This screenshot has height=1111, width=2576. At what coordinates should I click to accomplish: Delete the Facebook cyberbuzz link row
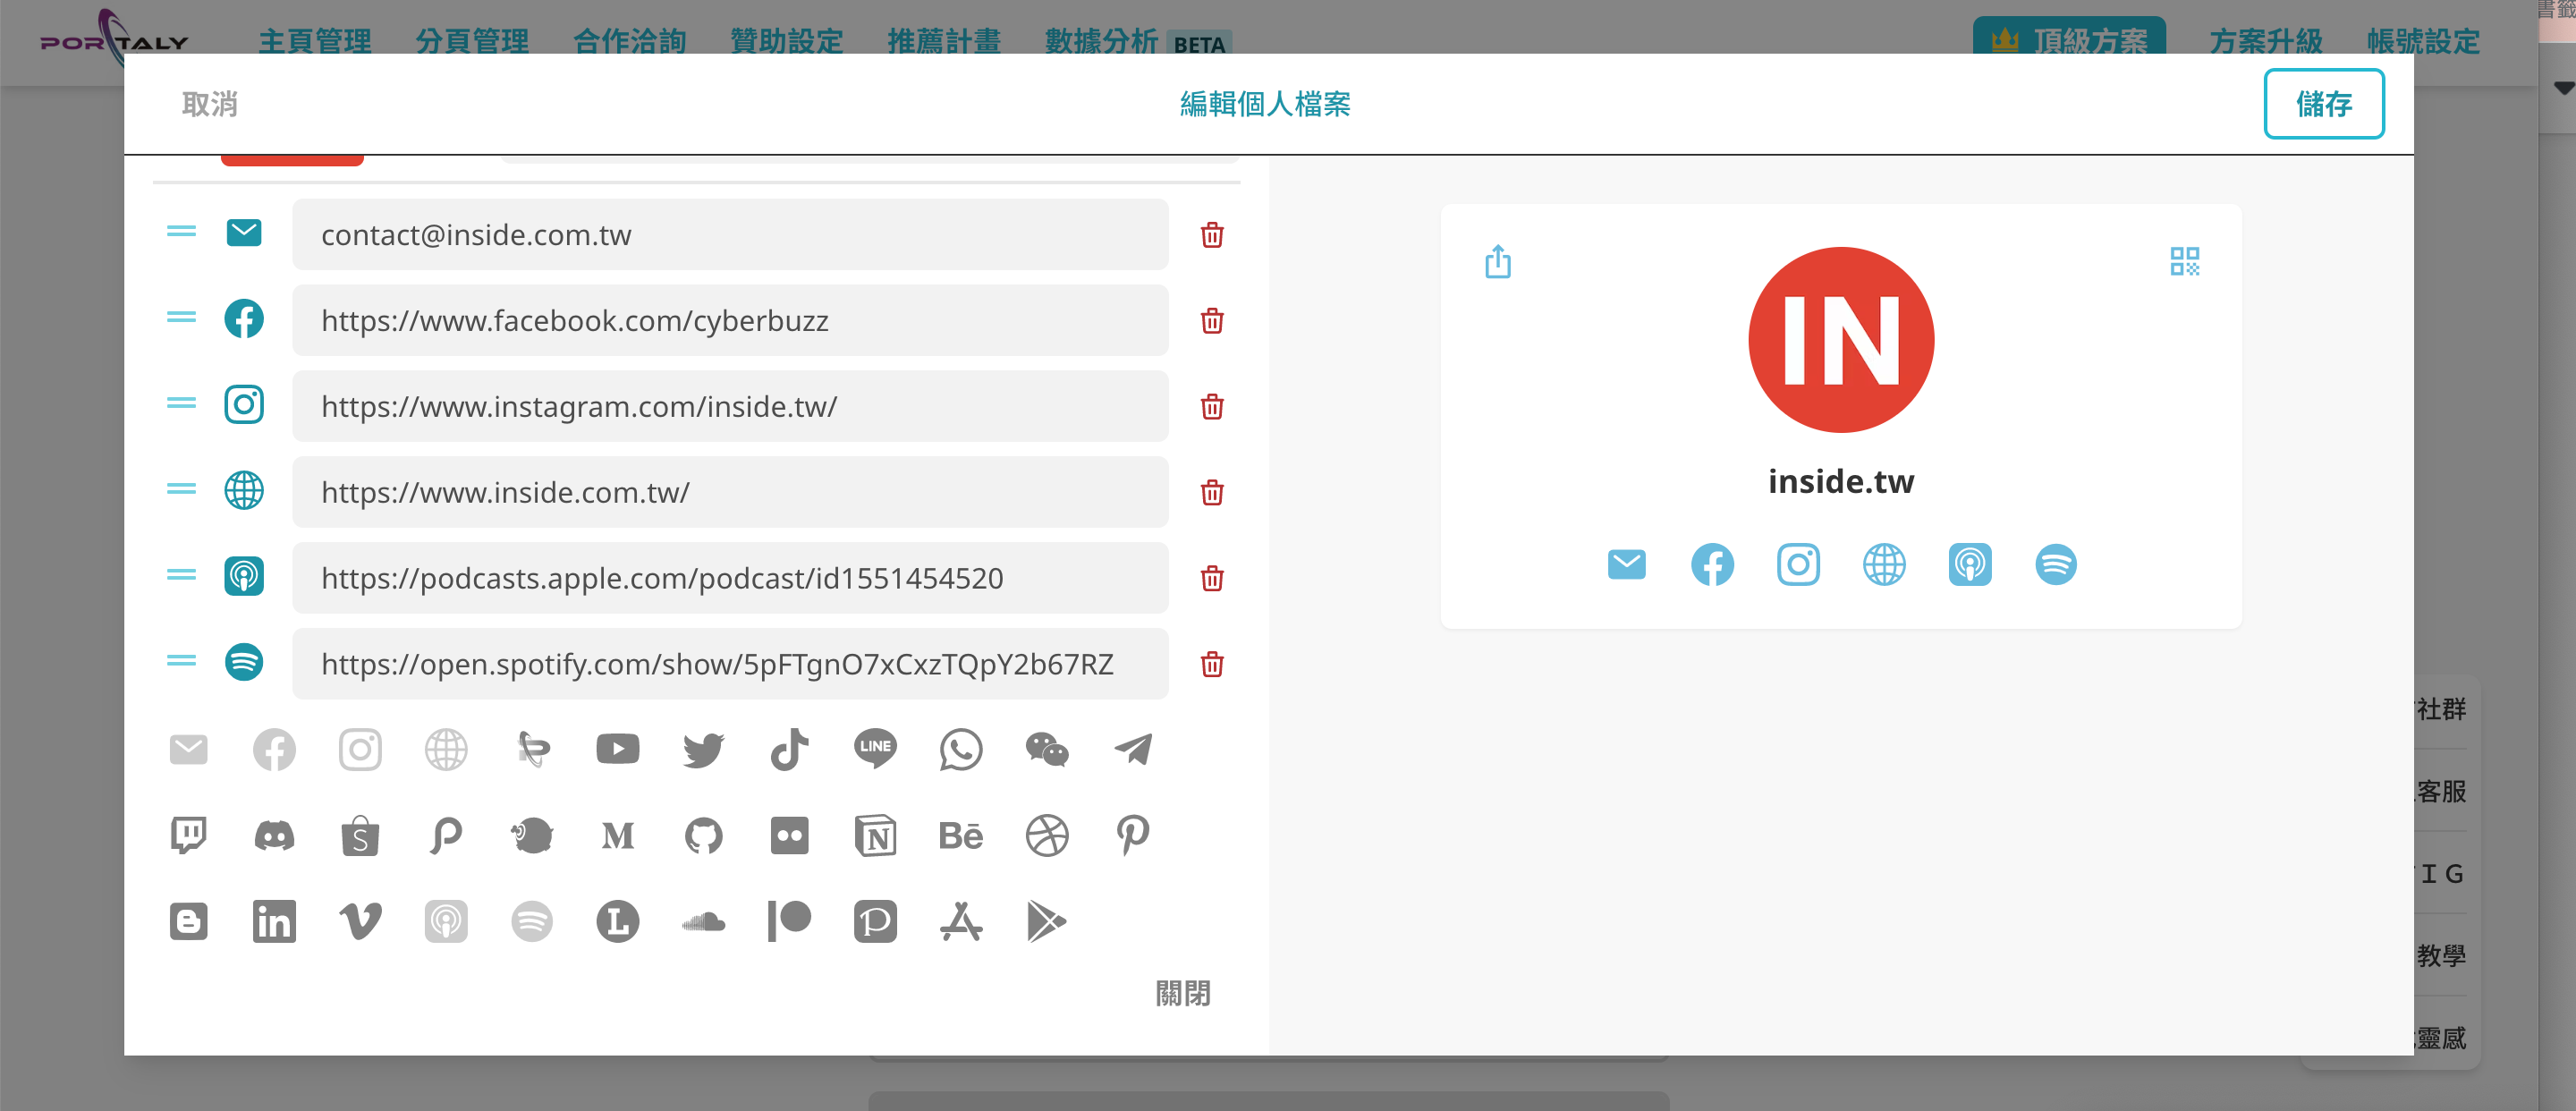[1212, 321]
